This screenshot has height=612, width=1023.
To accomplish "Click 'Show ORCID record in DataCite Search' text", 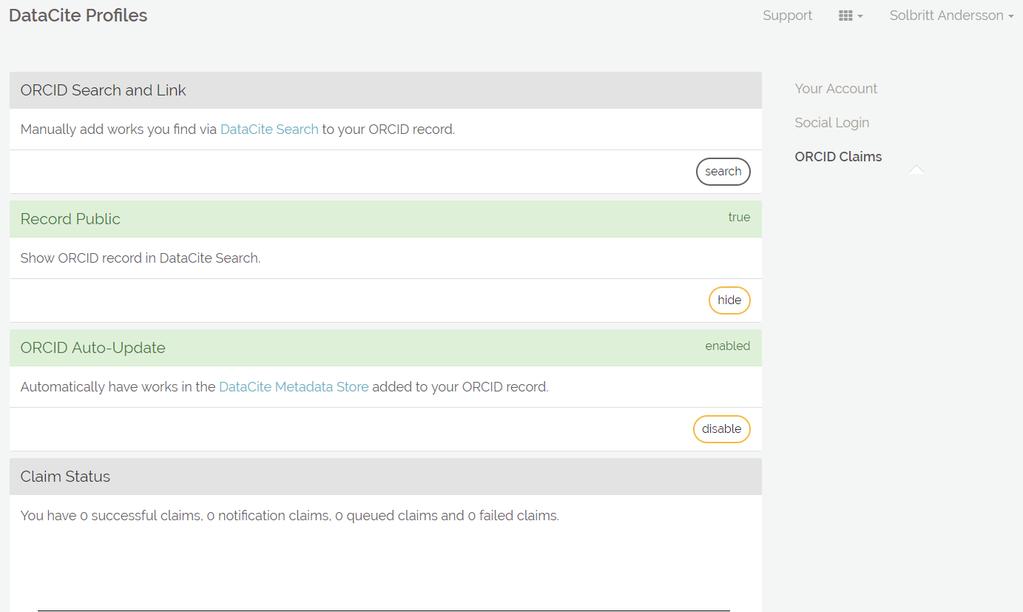I will point(140,258).
